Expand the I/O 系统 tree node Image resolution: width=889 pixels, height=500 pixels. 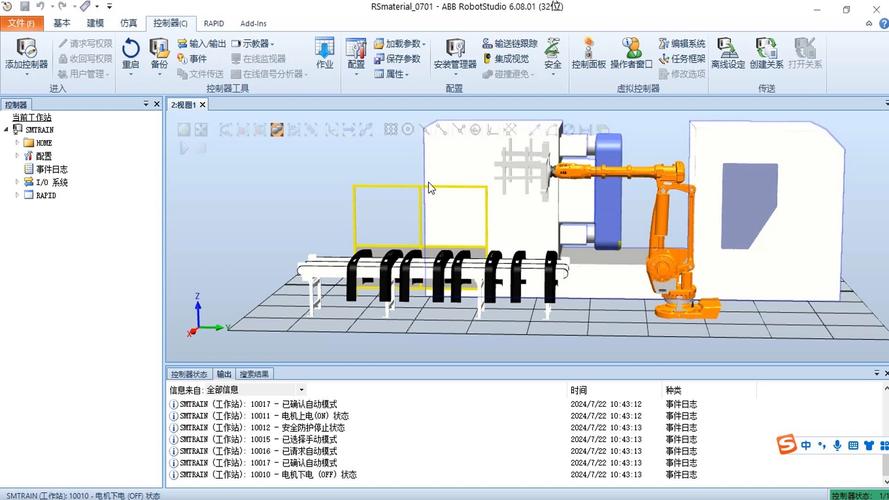pos(18,182)
